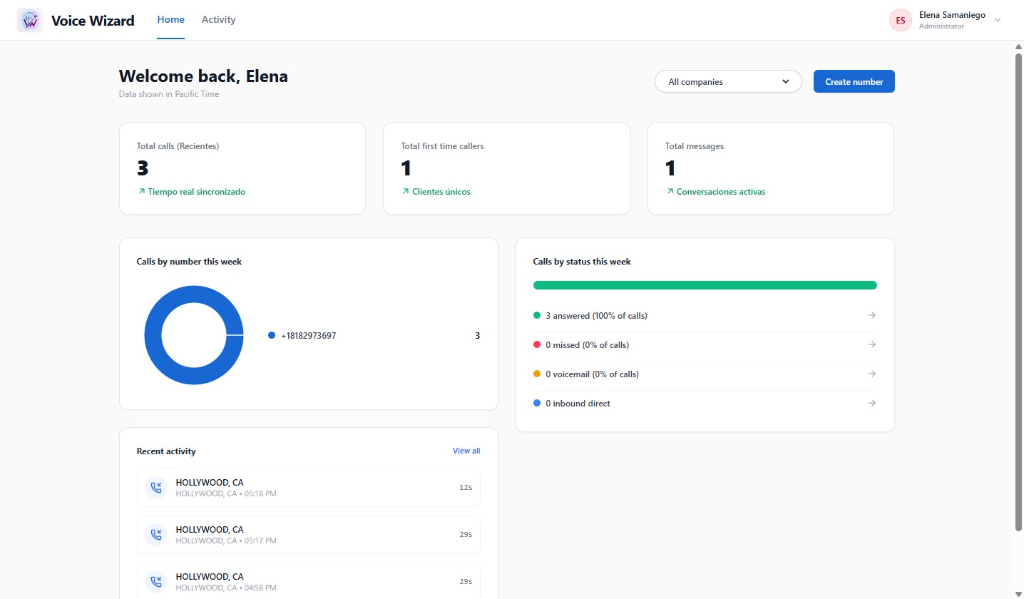Open the 3 answered calls arrow
This screenshot has width=1024, height=599.
coord(872,315)
